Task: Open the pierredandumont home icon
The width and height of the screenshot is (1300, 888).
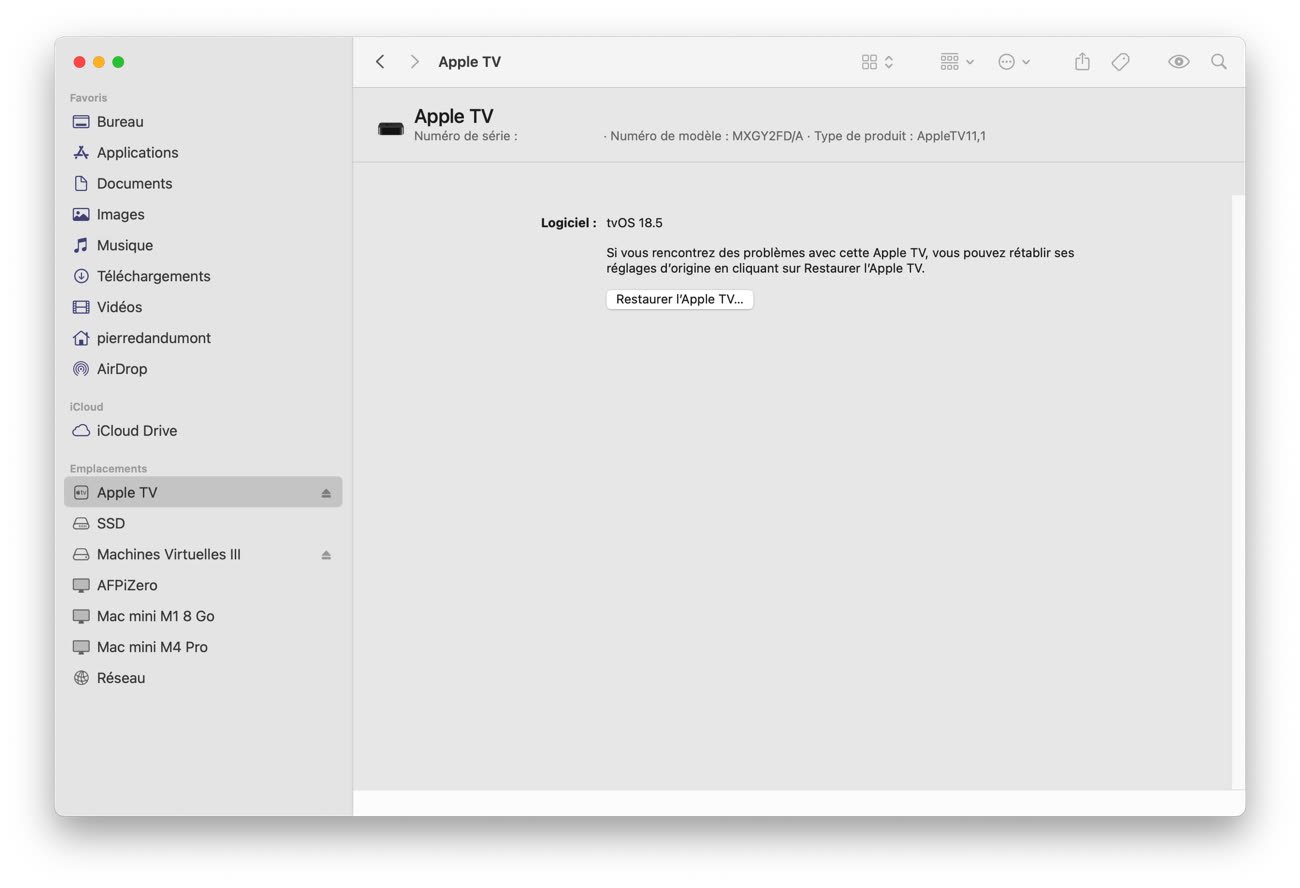Action: click(81, 339)
